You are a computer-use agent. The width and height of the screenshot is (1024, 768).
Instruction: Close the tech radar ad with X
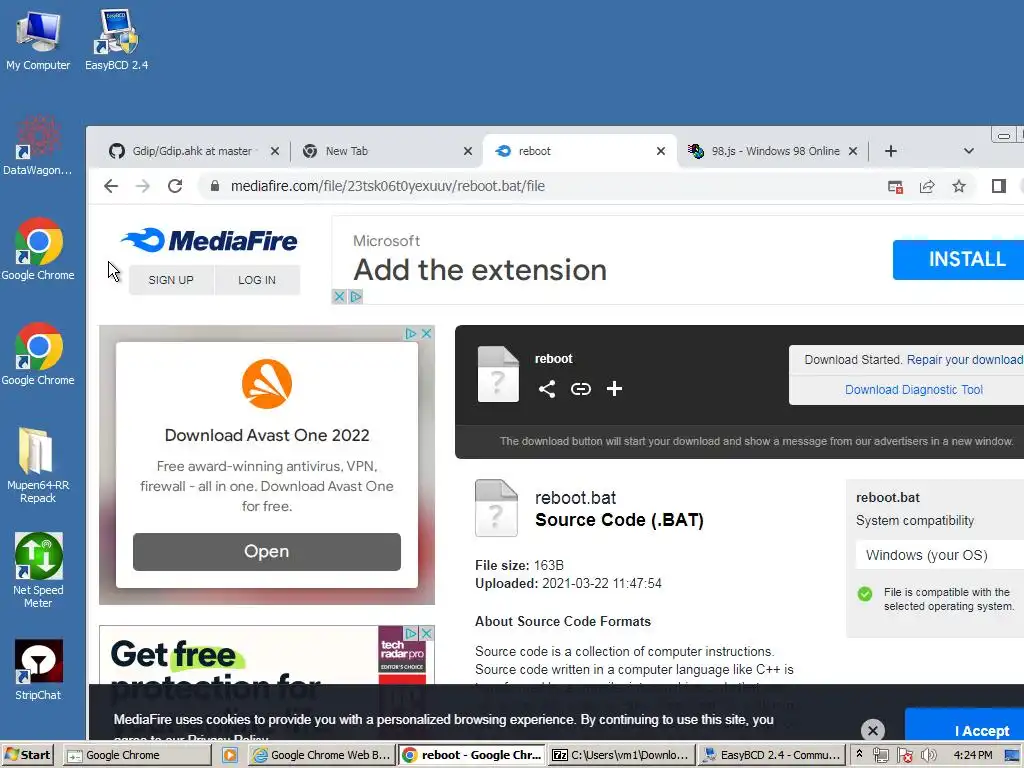pyautogui.click(x=426, y=633)
